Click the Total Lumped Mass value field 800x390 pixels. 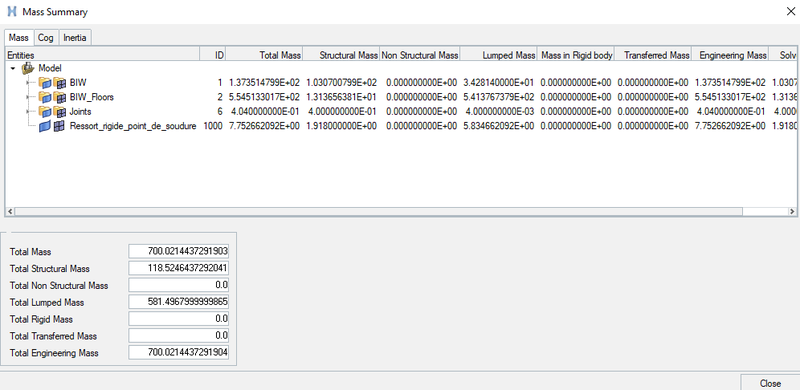coord(179,302)
